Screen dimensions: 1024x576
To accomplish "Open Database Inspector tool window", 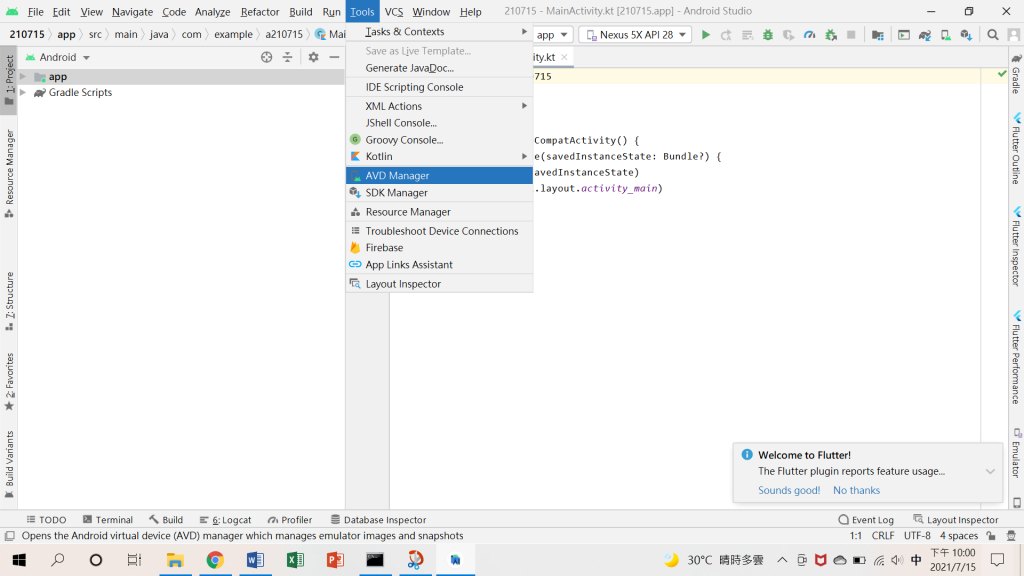I will click(x=378, y=520).
